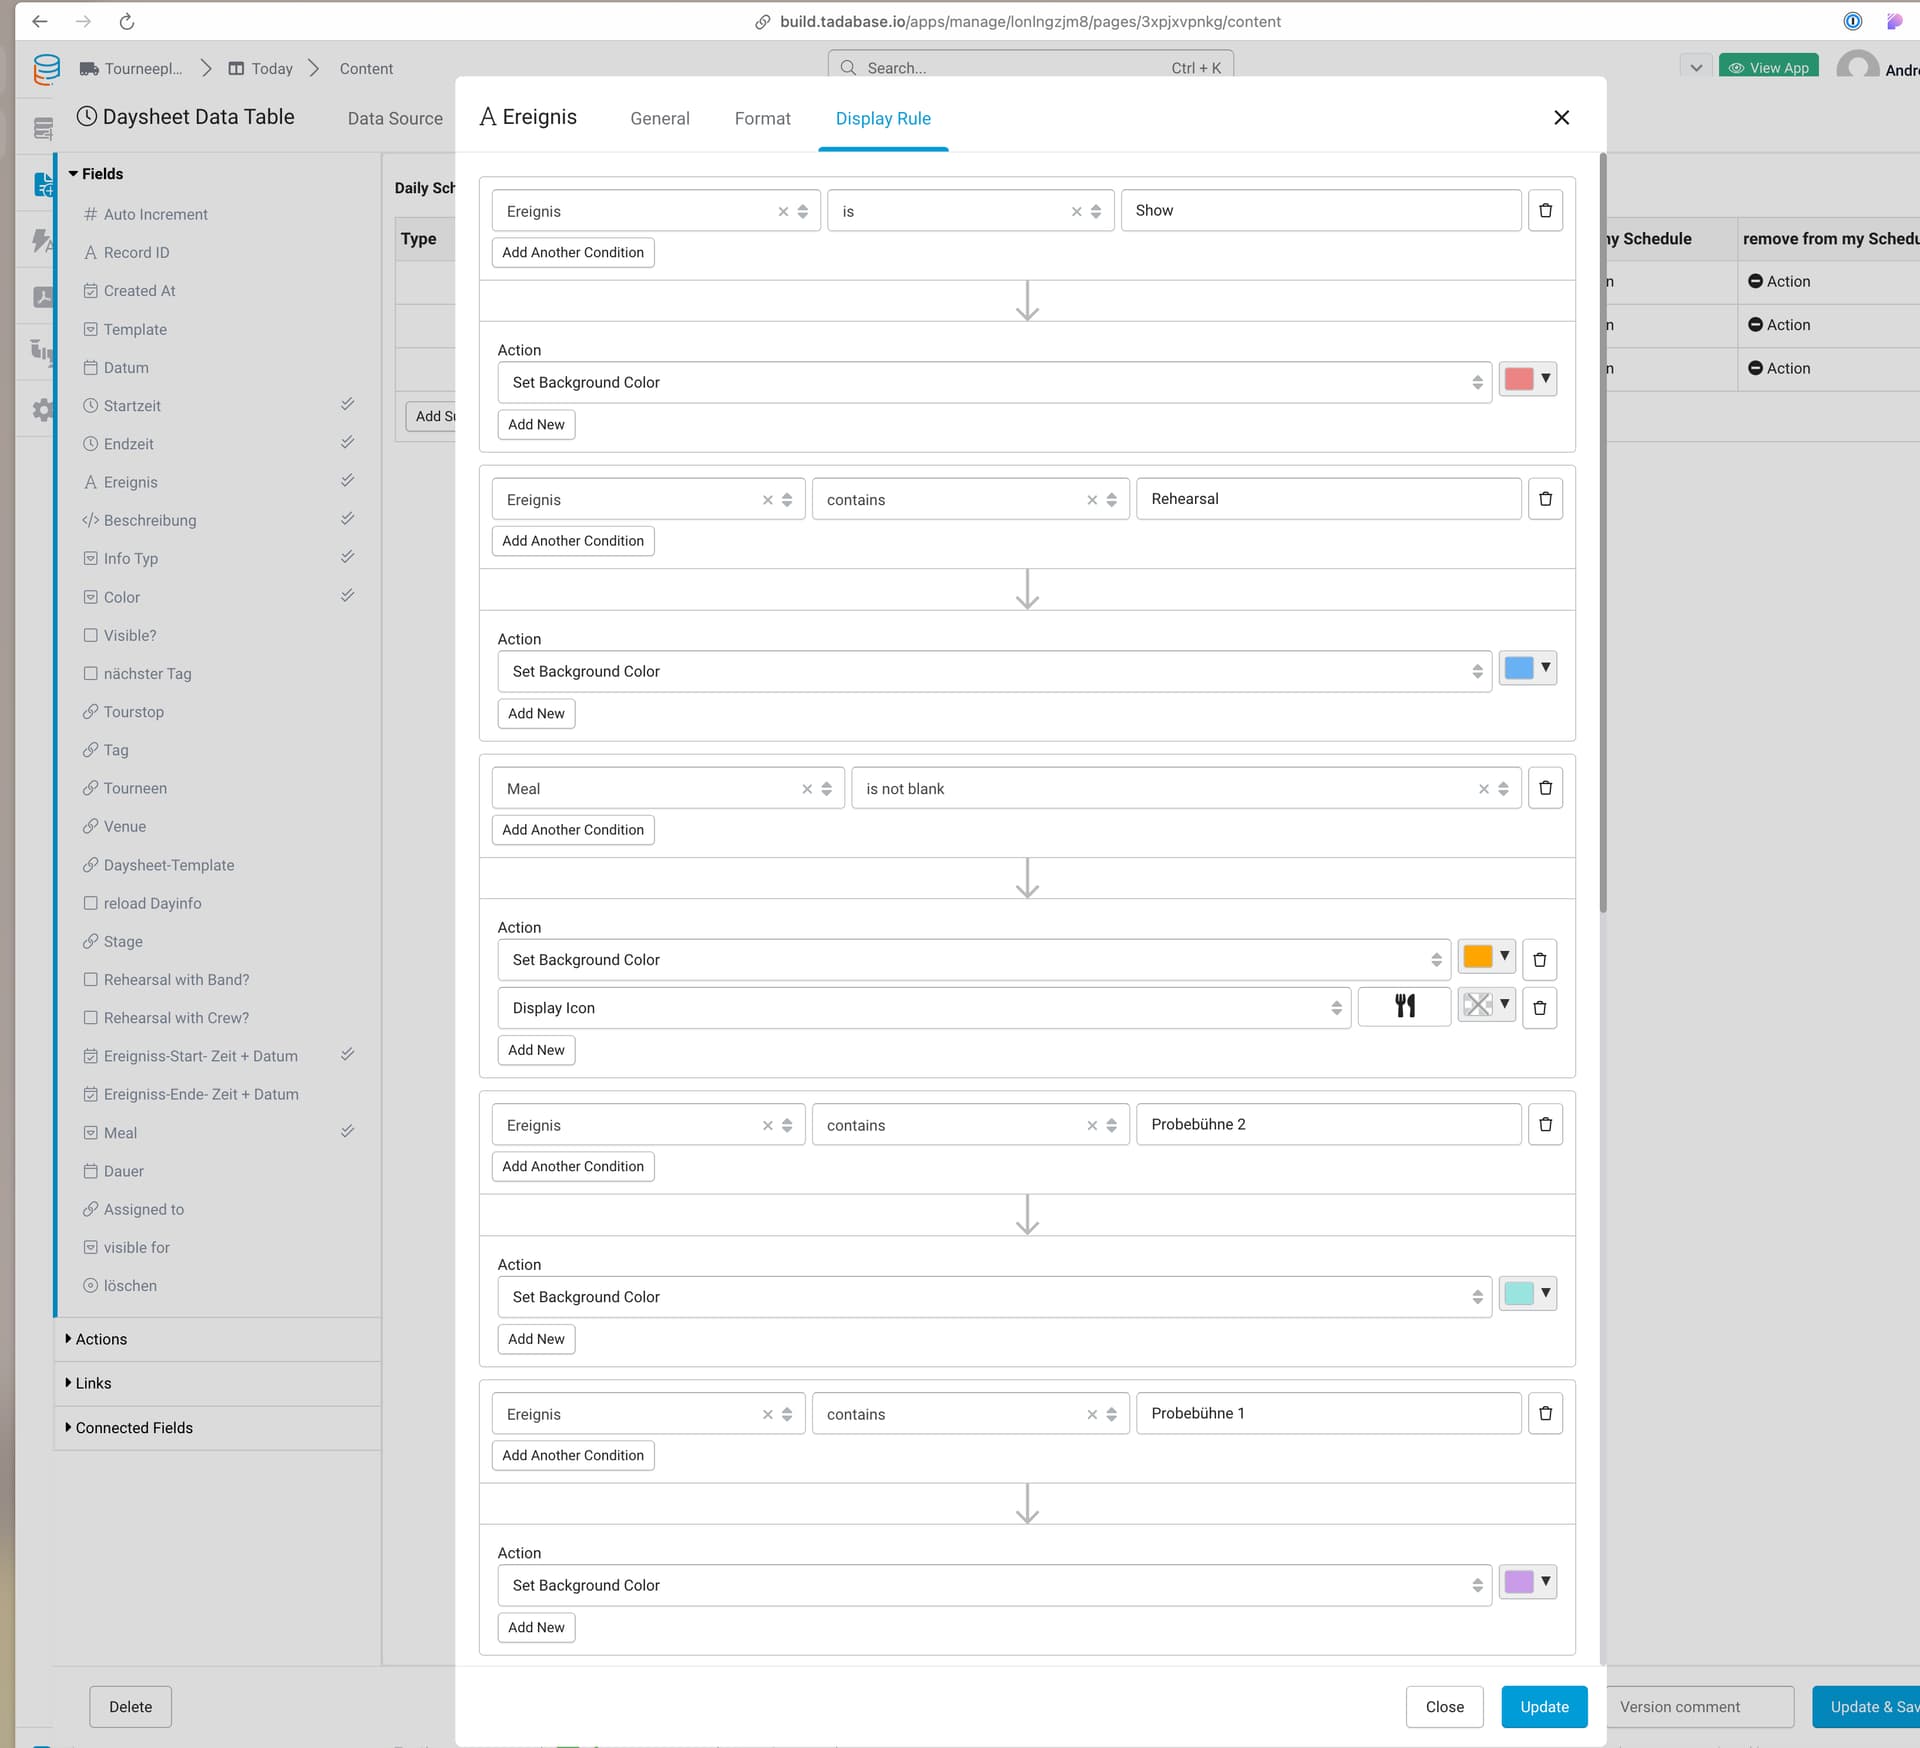This screenshot has height=1748, width=1920.
Task: Click the Version comment input
Action: pos(1700,1707)
